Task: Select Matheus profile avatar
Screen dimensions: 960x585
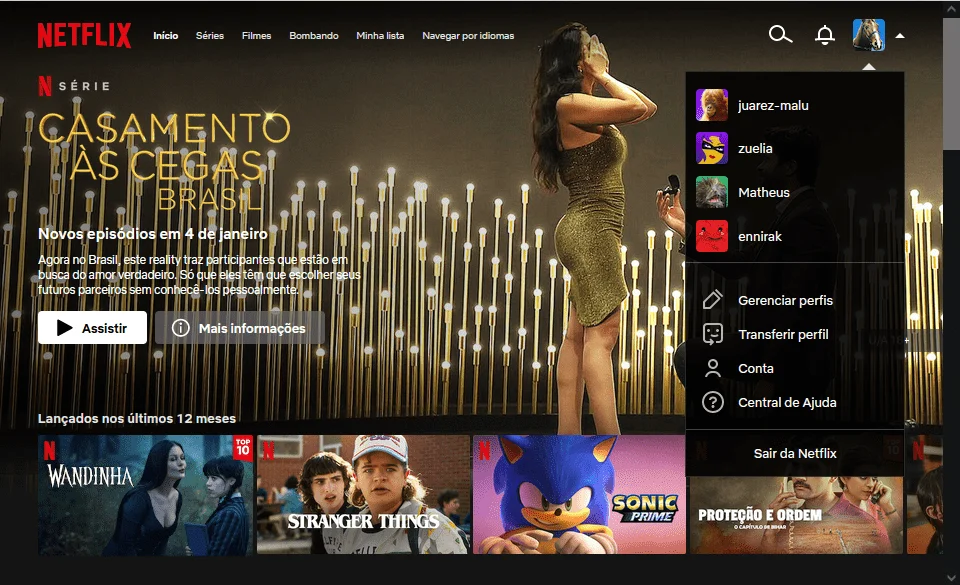Action: (711, 192)
